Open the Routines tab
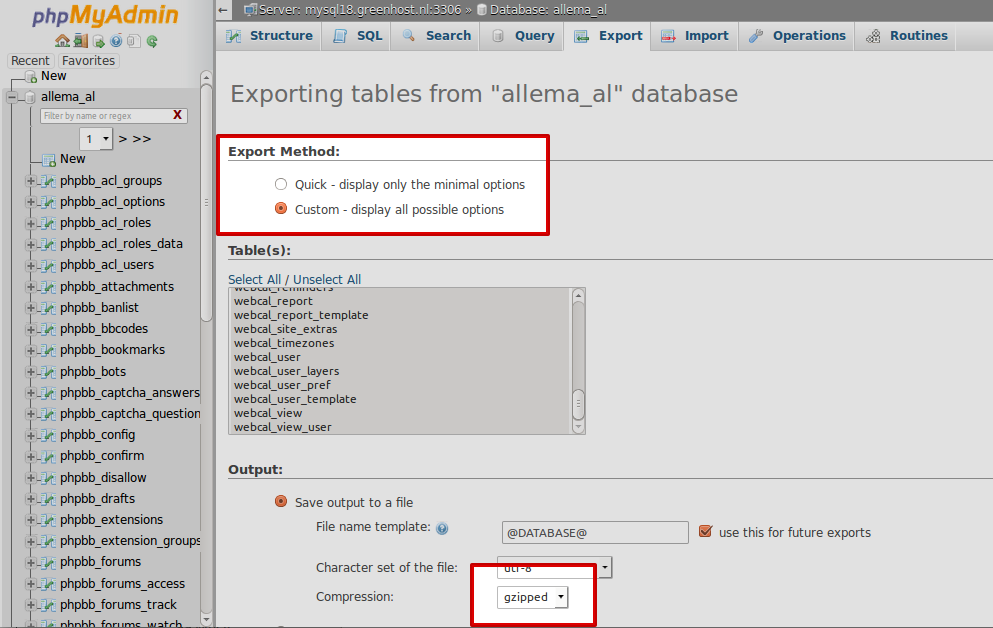The image size is (993, 628). 906,36
